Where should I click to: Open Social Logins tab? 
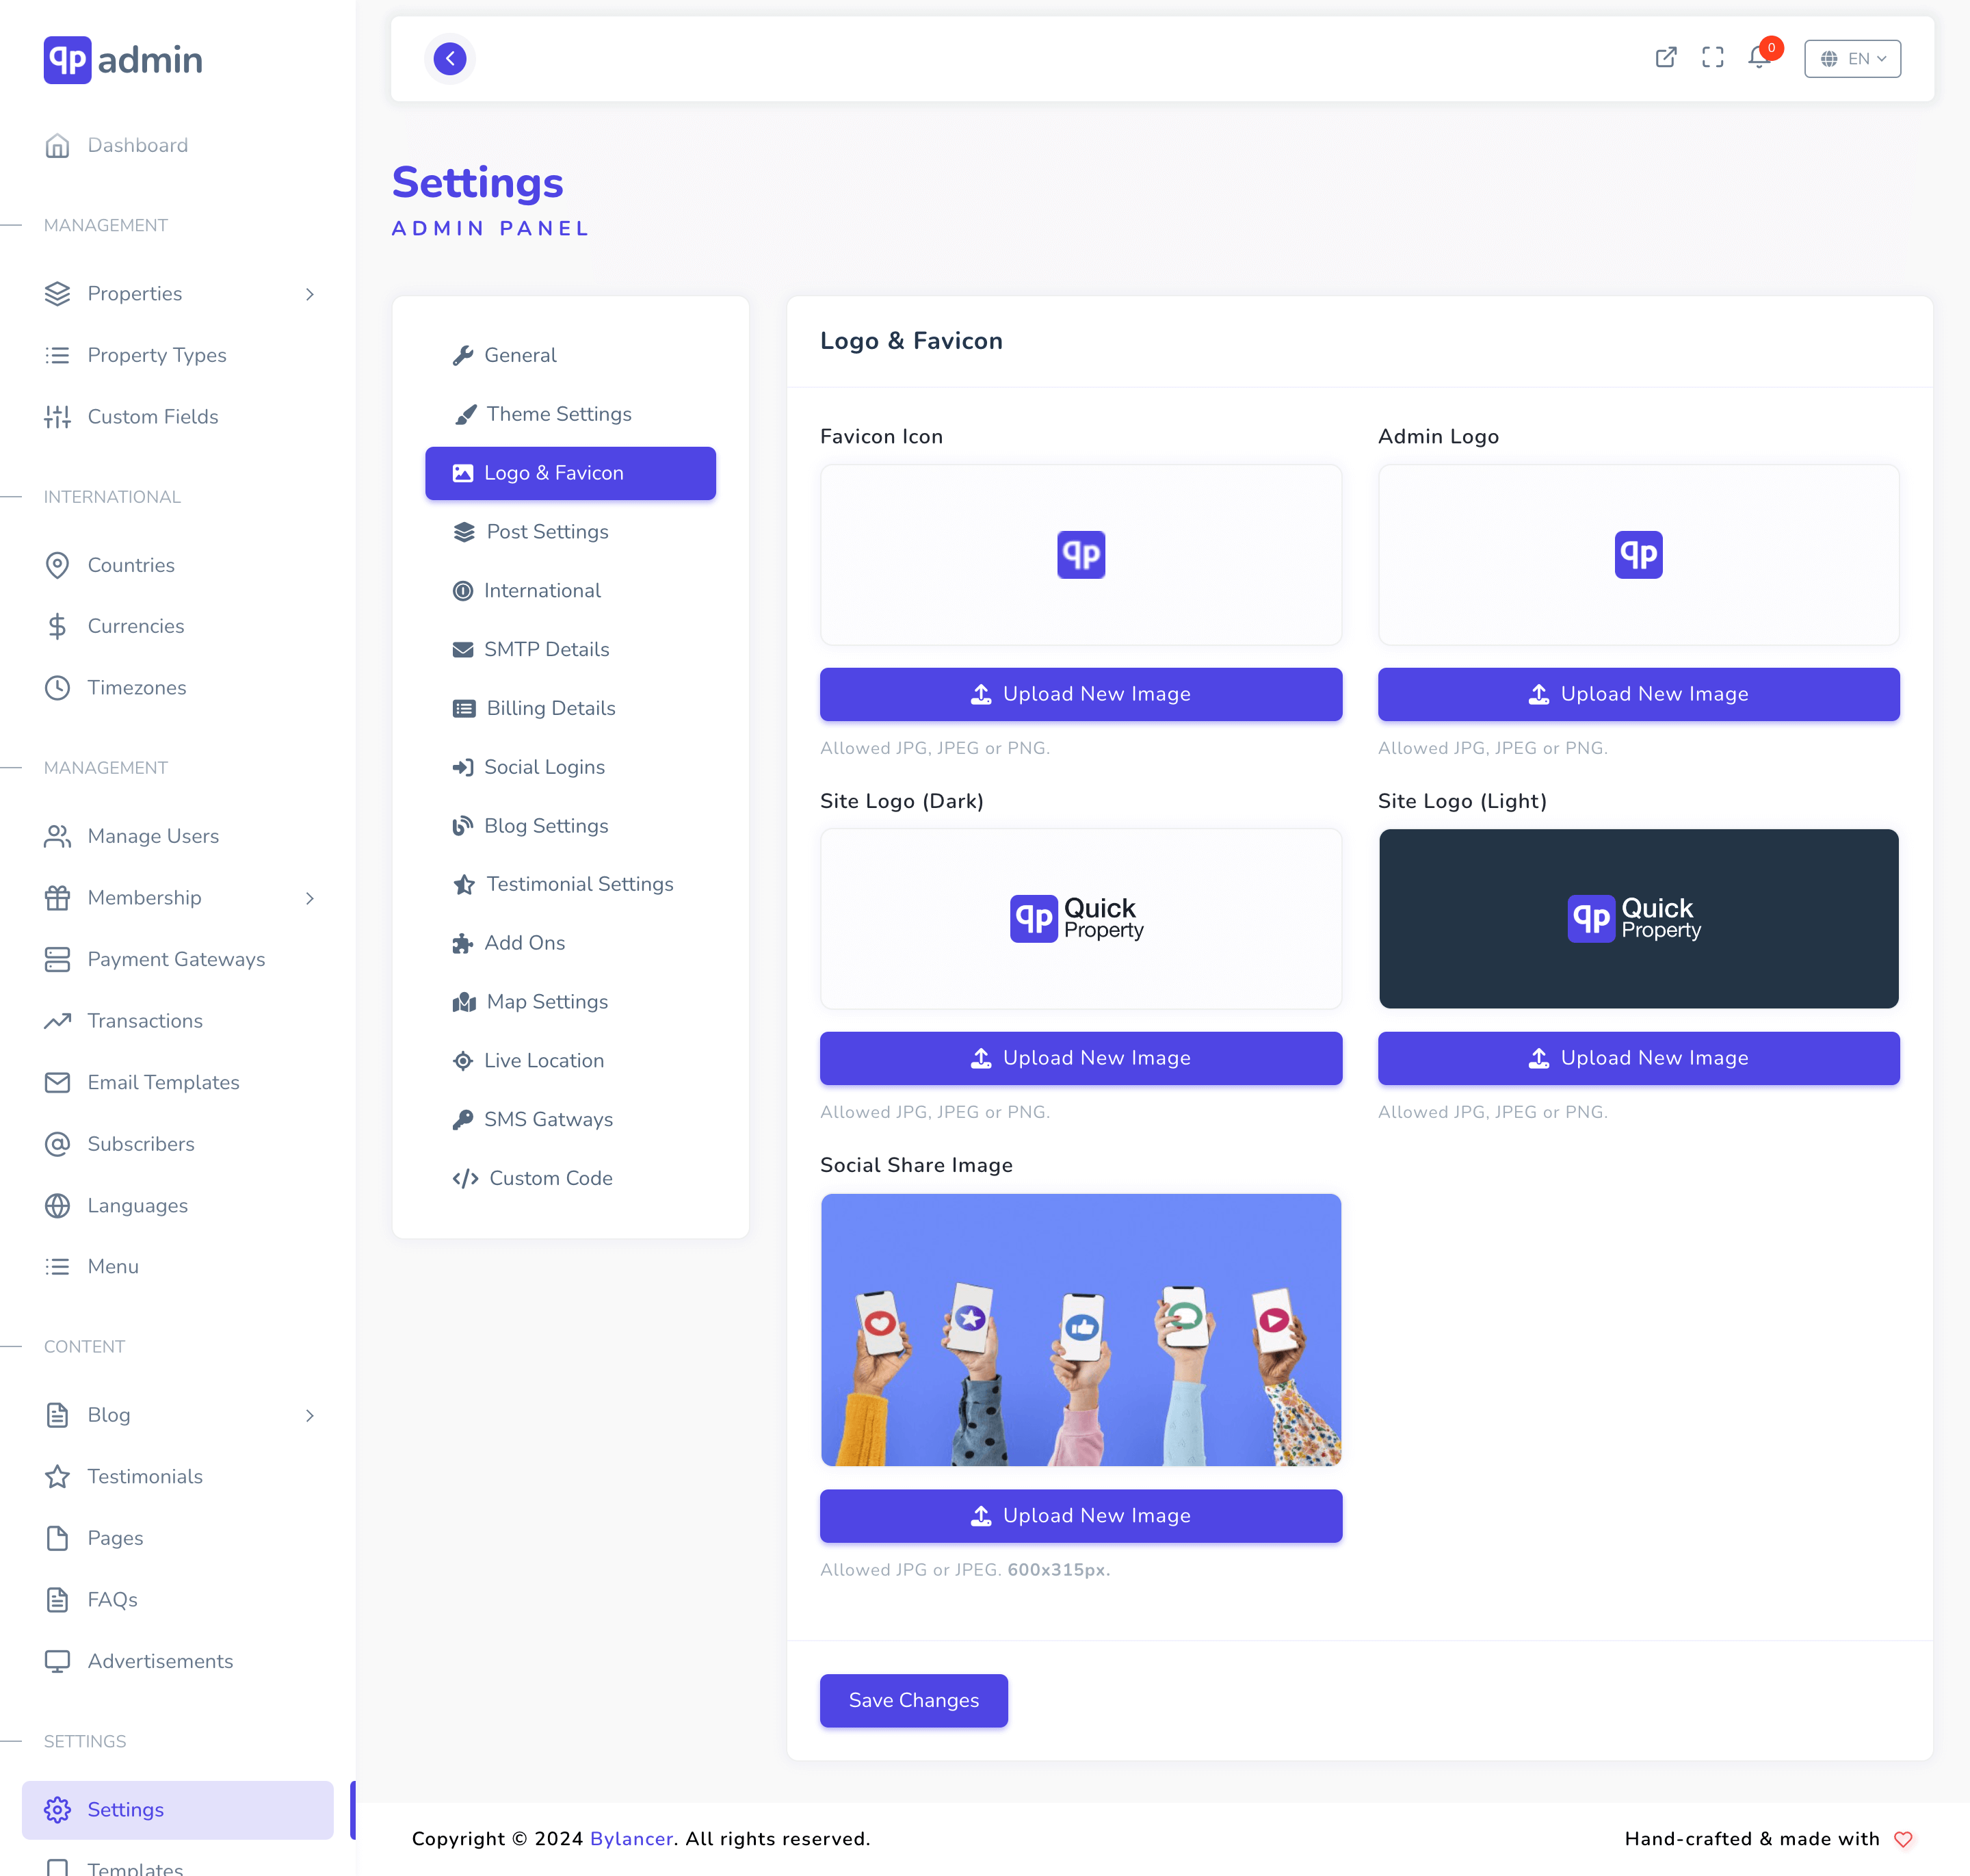tap(570, 767)
